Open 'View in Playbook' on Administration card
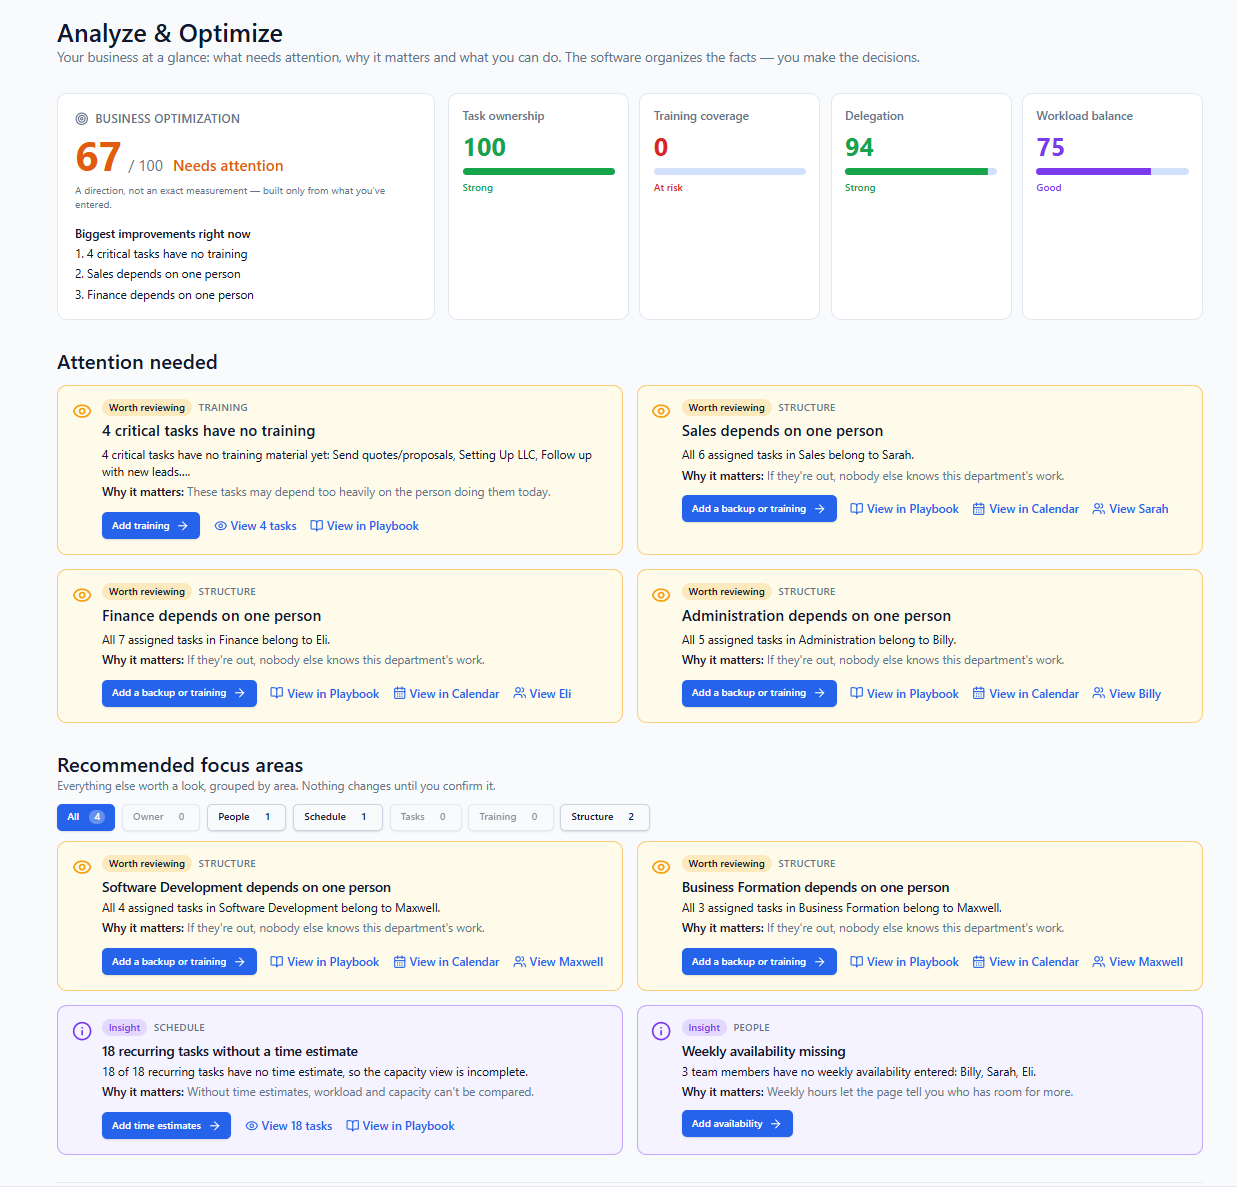Screen dimensions: 1237x1187 (x=905, y=694)
